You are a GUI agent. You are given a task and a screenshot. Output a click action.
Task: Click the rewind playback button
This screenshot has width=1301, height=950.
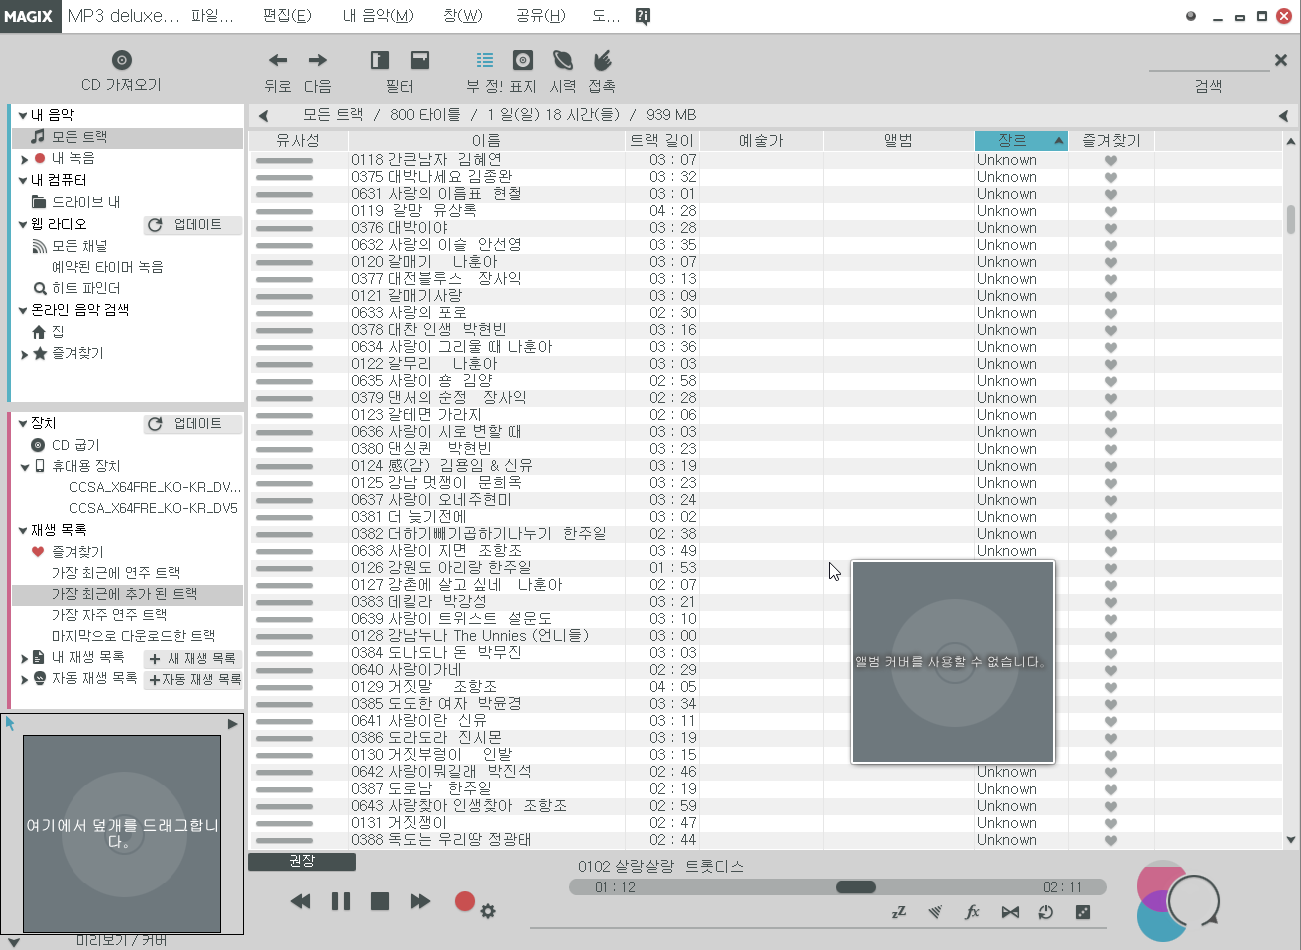click(x=300, y=901)
